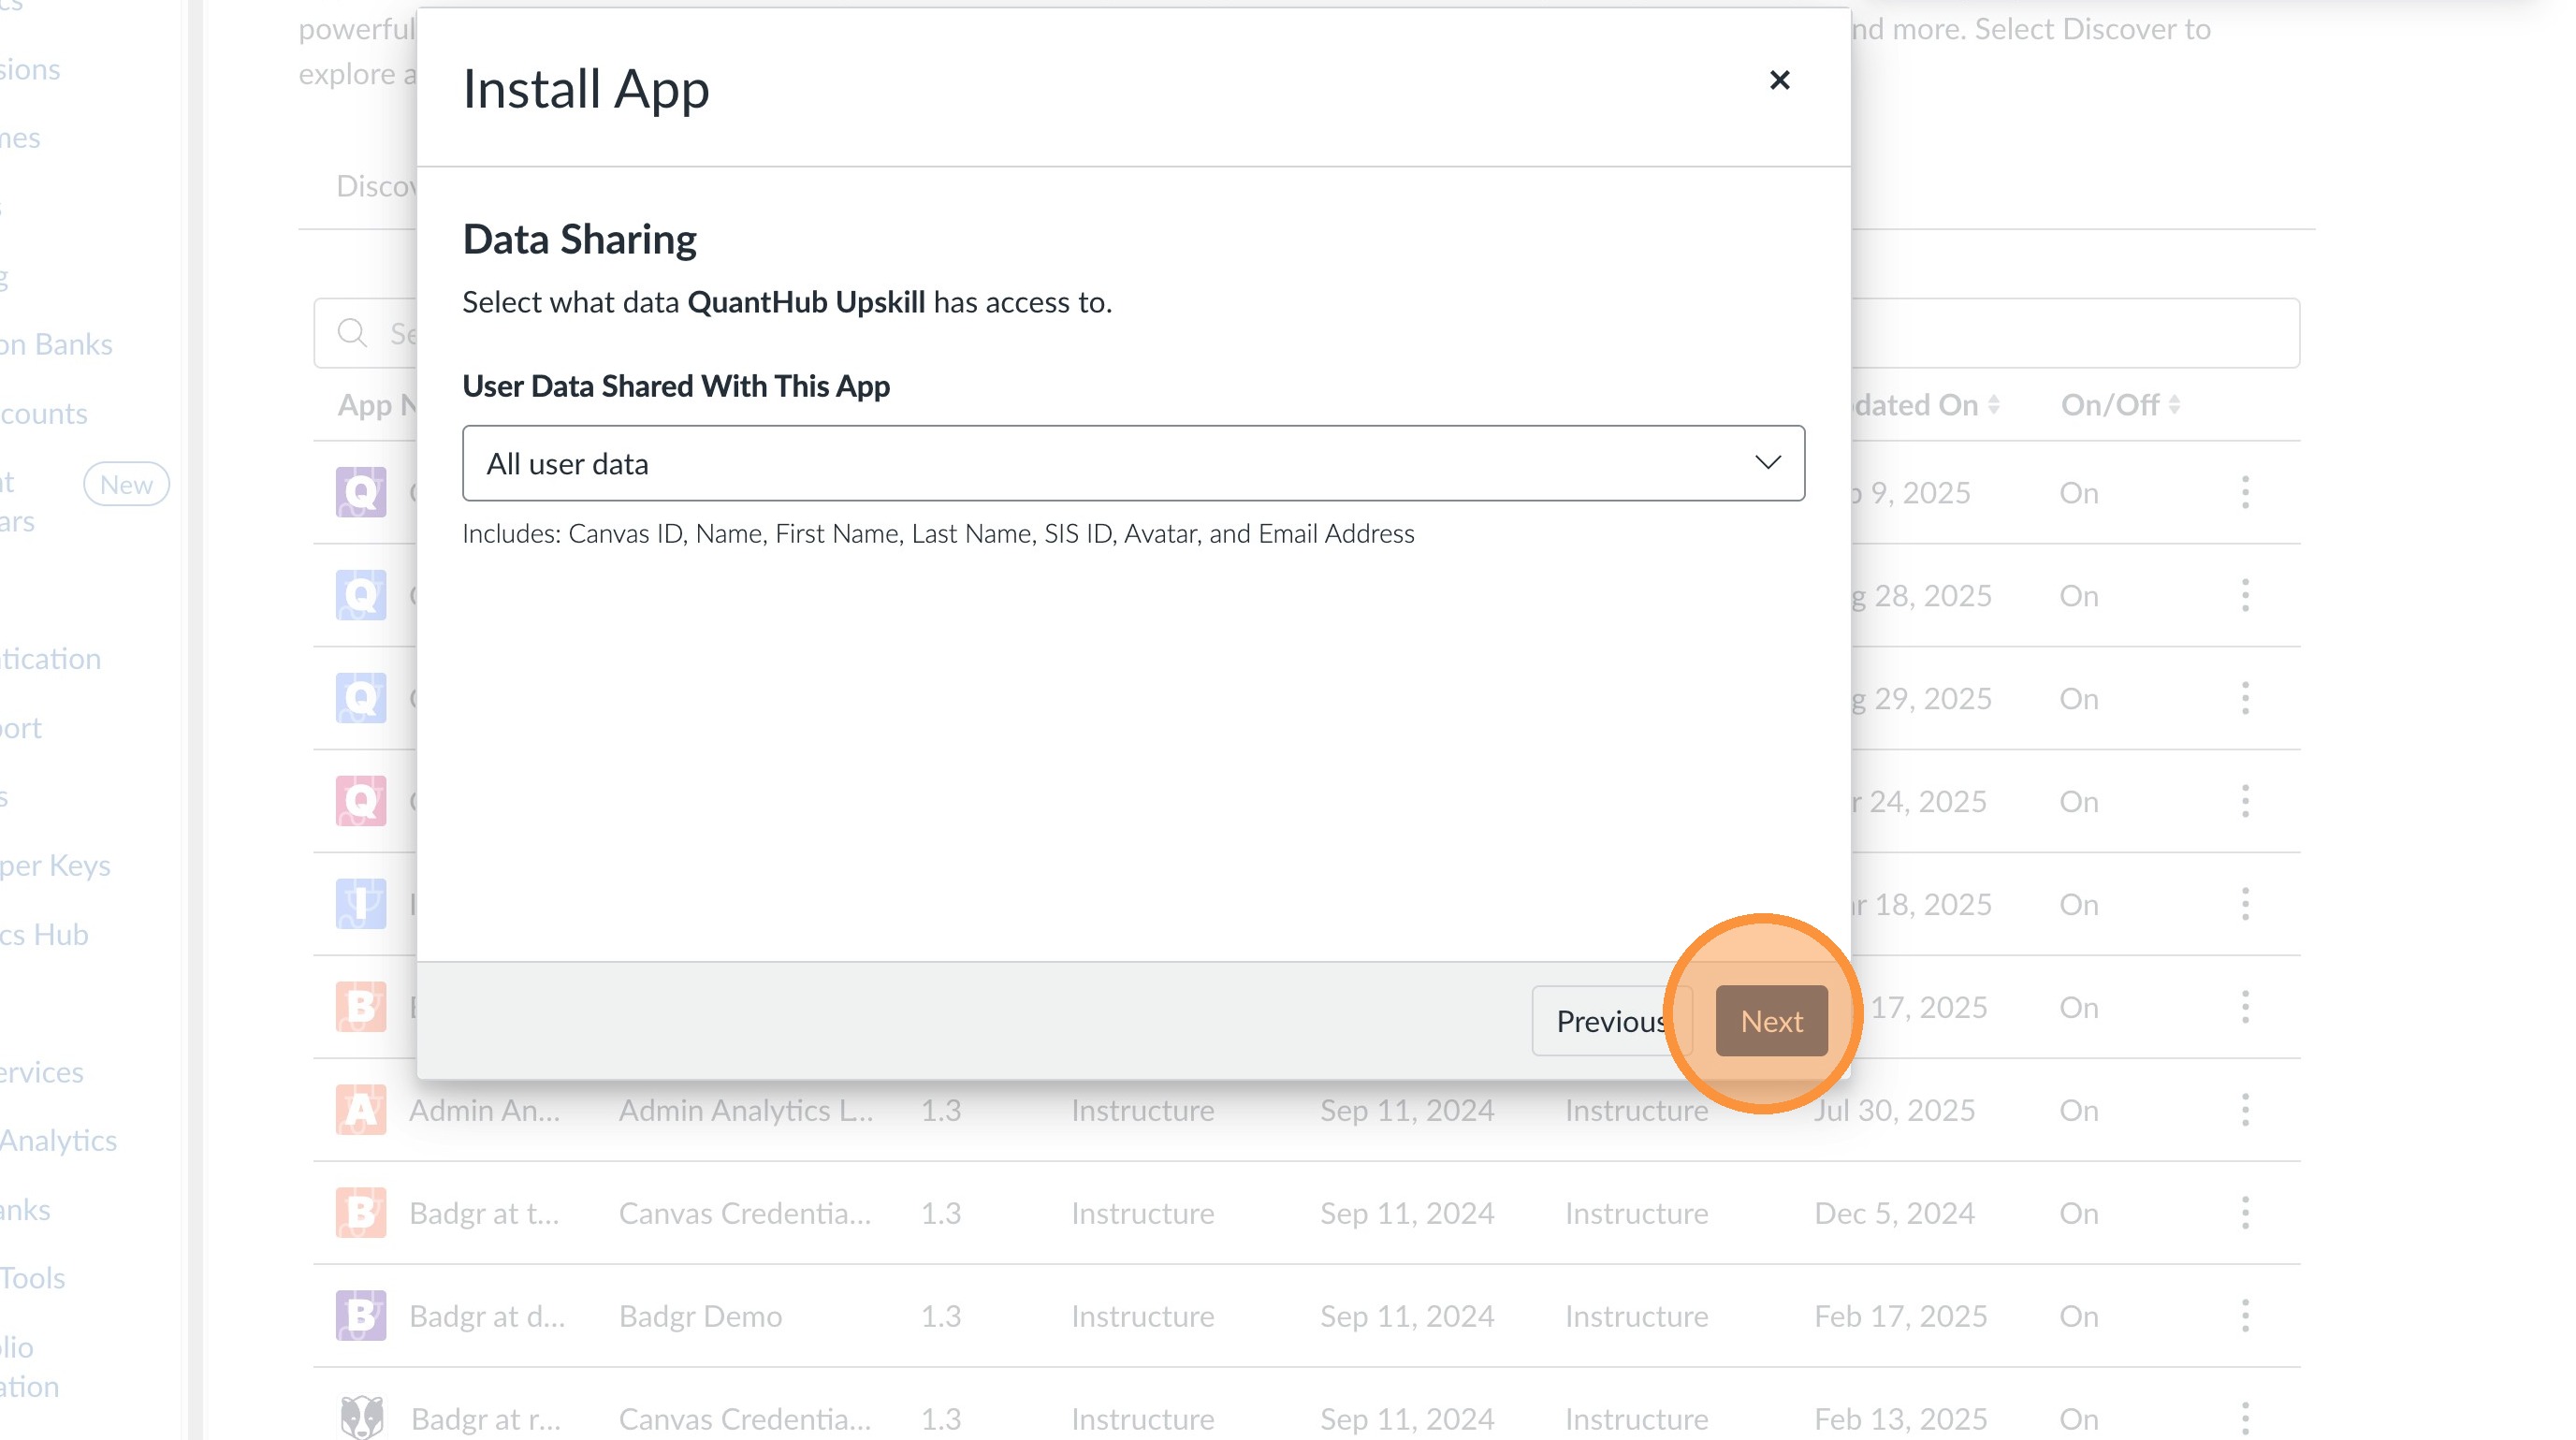Close the Install App dialog
Image resolution: width=2576 pixels, height=1440 pixels.
click(1779, 80)
